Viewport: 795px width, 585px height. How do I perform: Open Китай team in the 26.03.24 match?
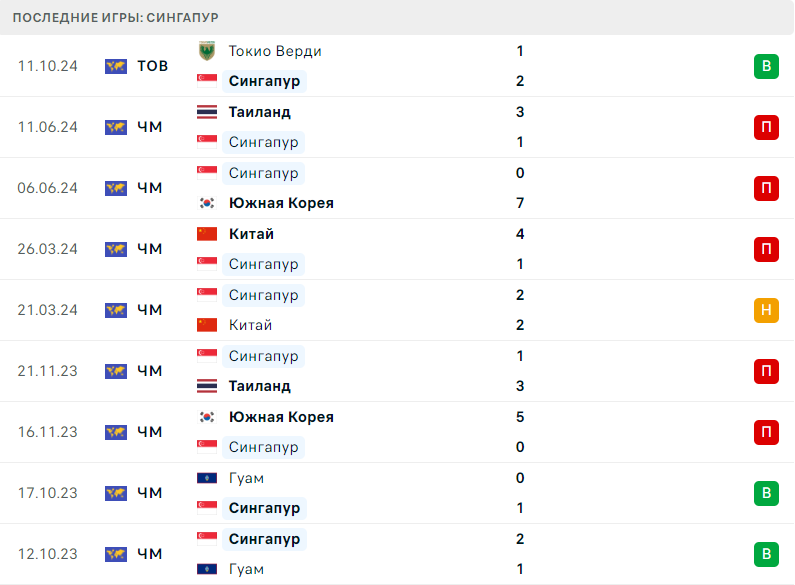[x=251, y=234]
